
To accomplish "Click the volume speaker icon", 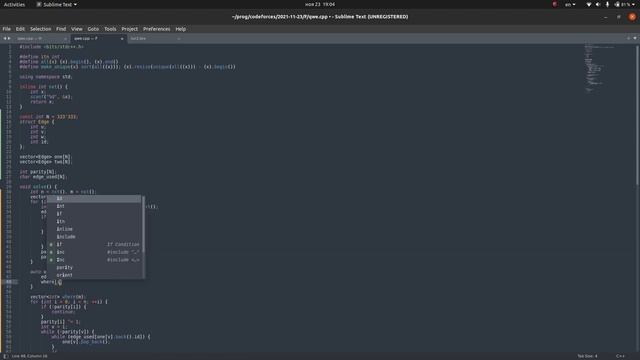I will [598, 4].
